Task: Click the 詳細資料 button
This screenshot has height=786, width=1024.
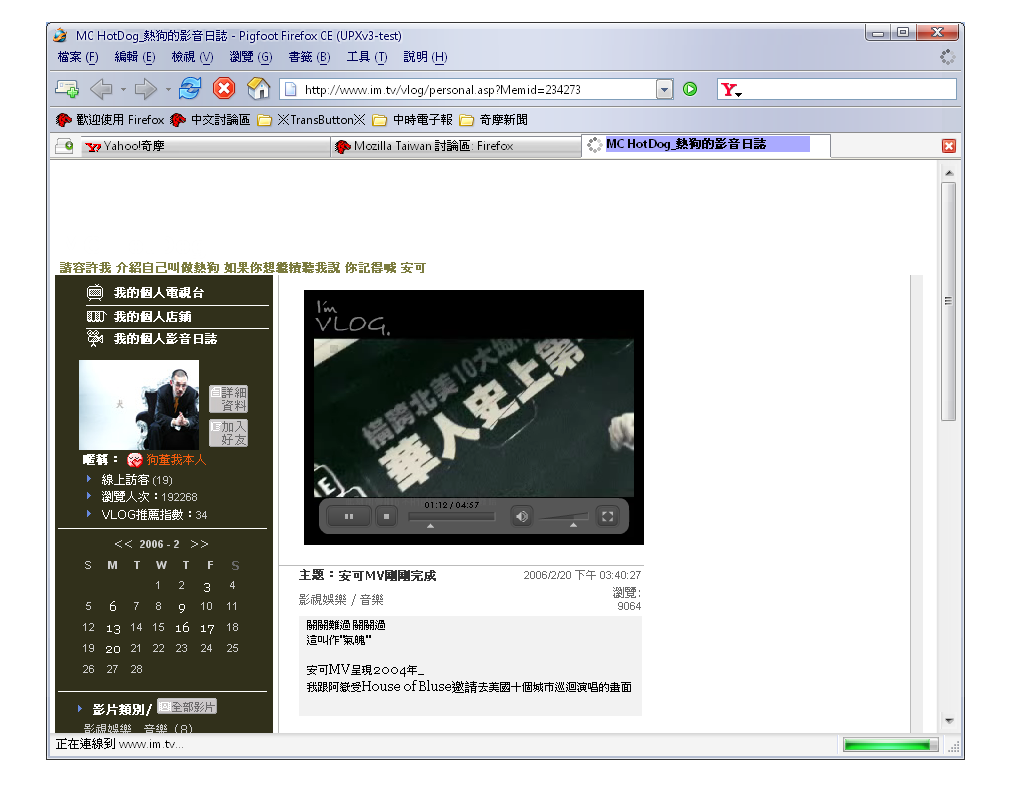Action: click(x=228, y=399)
